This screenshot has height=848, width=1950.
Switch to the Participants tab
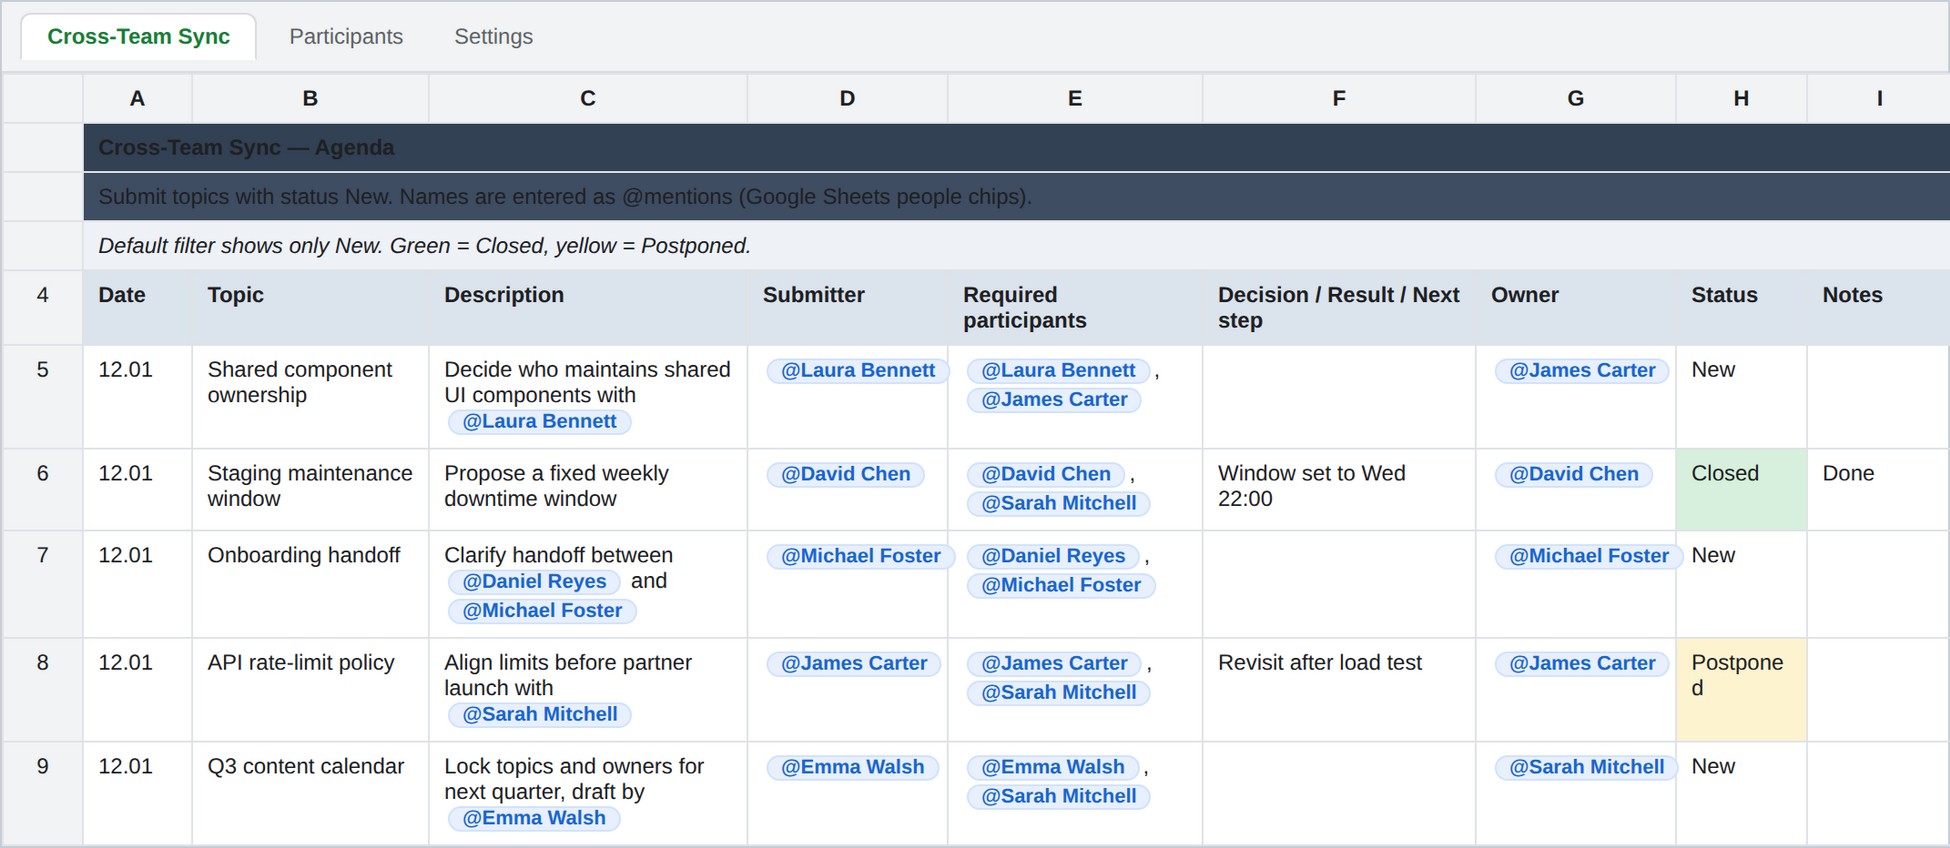click(x=346, y=37)
